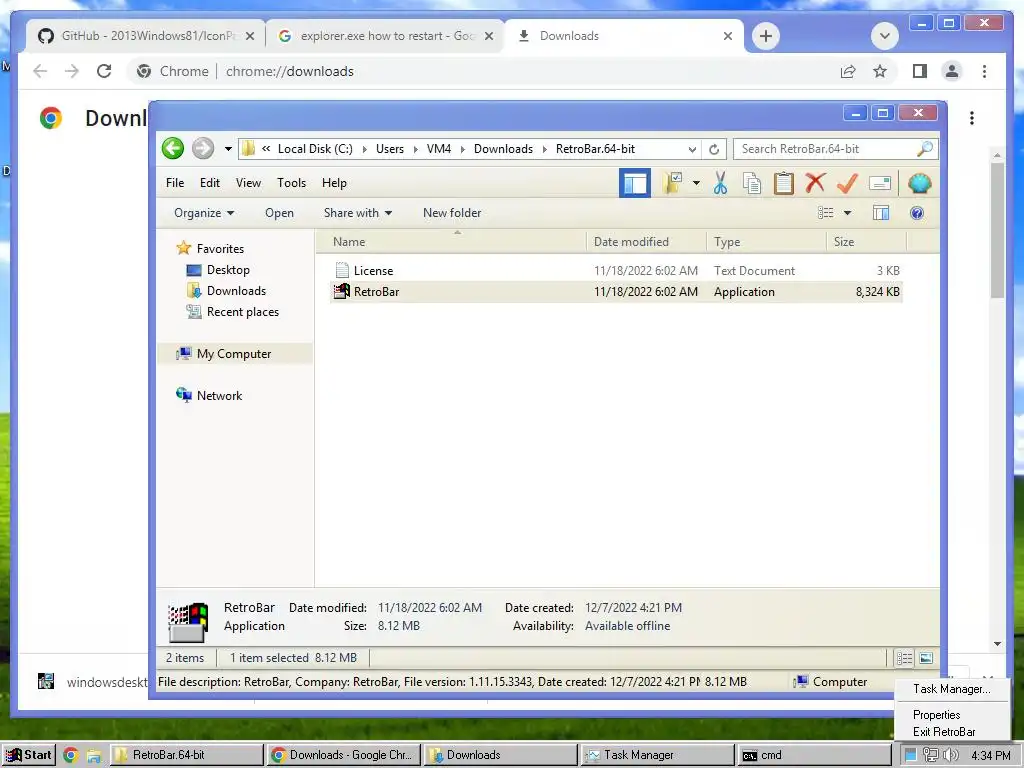The height and width of the screenshot is (768, 1024).
Task: Click the blue Help question mark icon
Action: tap(917, 213)
